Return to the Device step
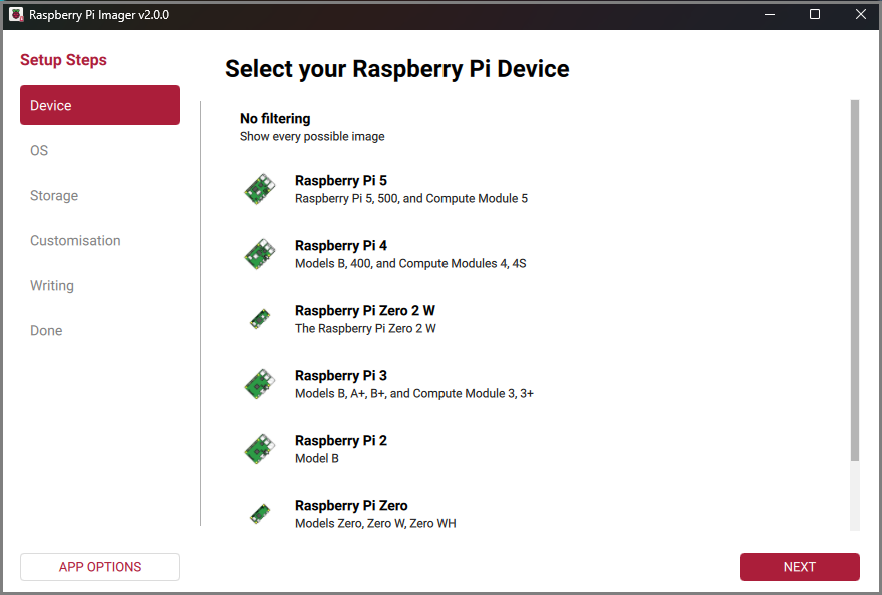The image size is (882, 595). click(99, 105)
